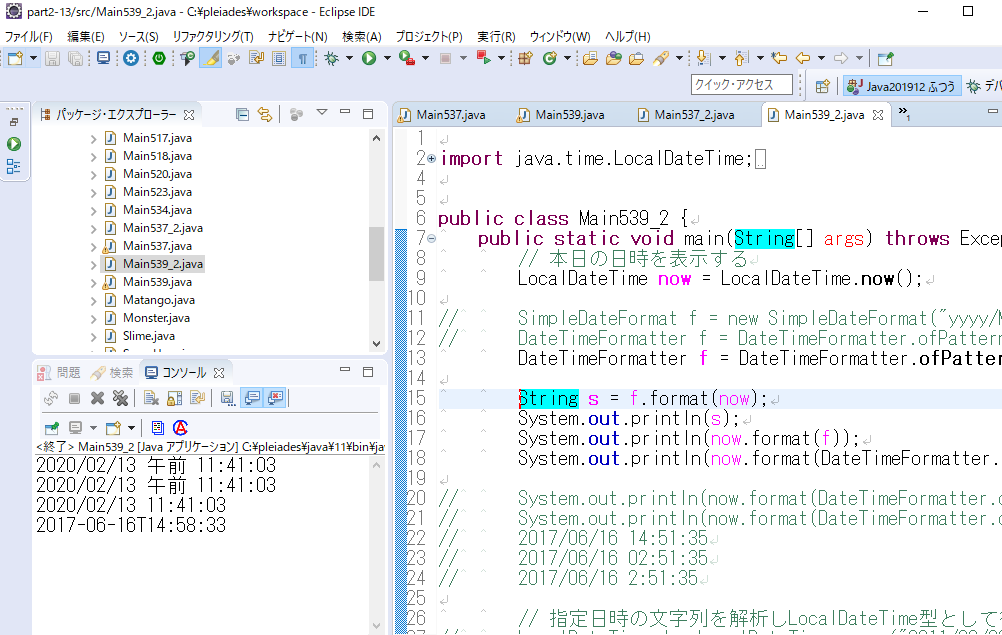The height and width of the screenshot is (635, 1002).
Task: Click the Debug bug icon in the toolbar
Action: pyautogui.click(x=332, y=59)
